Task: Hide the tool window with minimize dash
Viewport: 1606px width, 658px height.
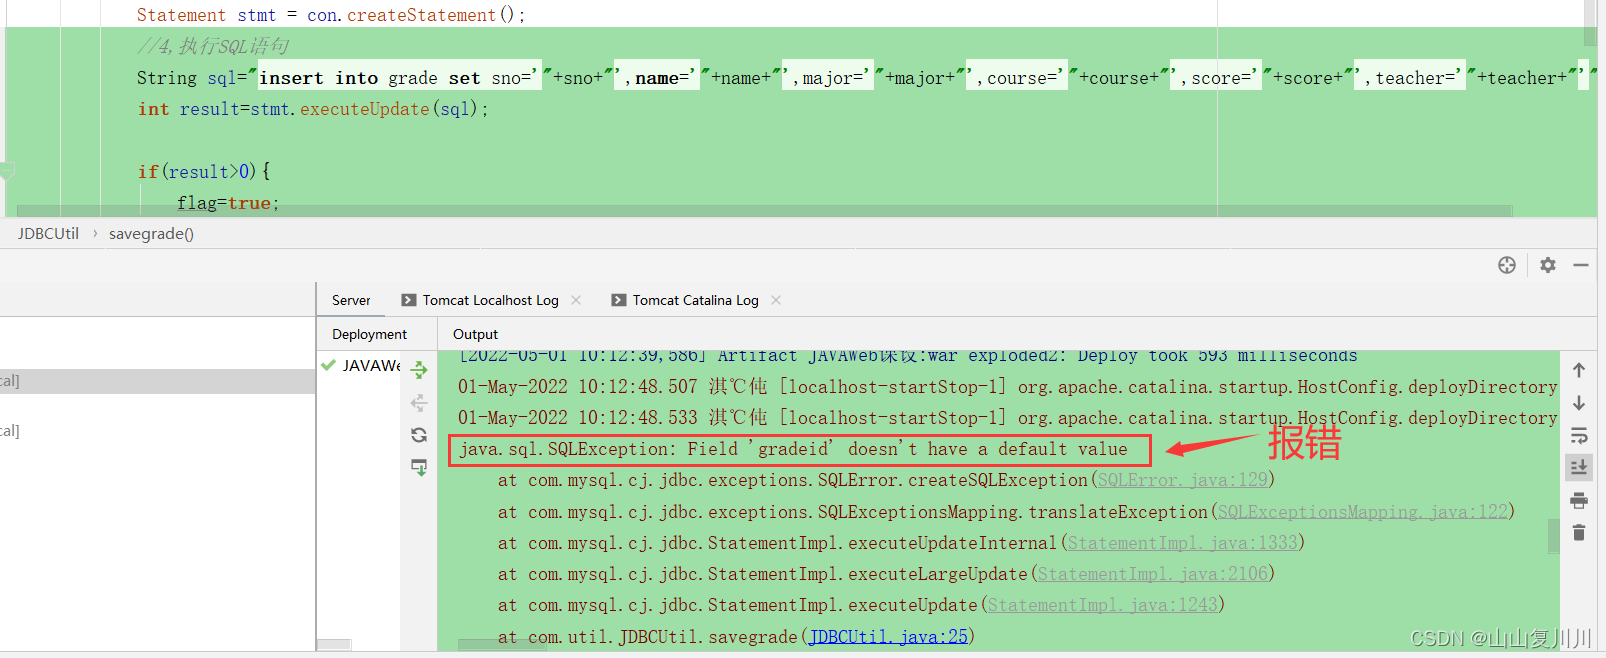Action: [1581, 265]
